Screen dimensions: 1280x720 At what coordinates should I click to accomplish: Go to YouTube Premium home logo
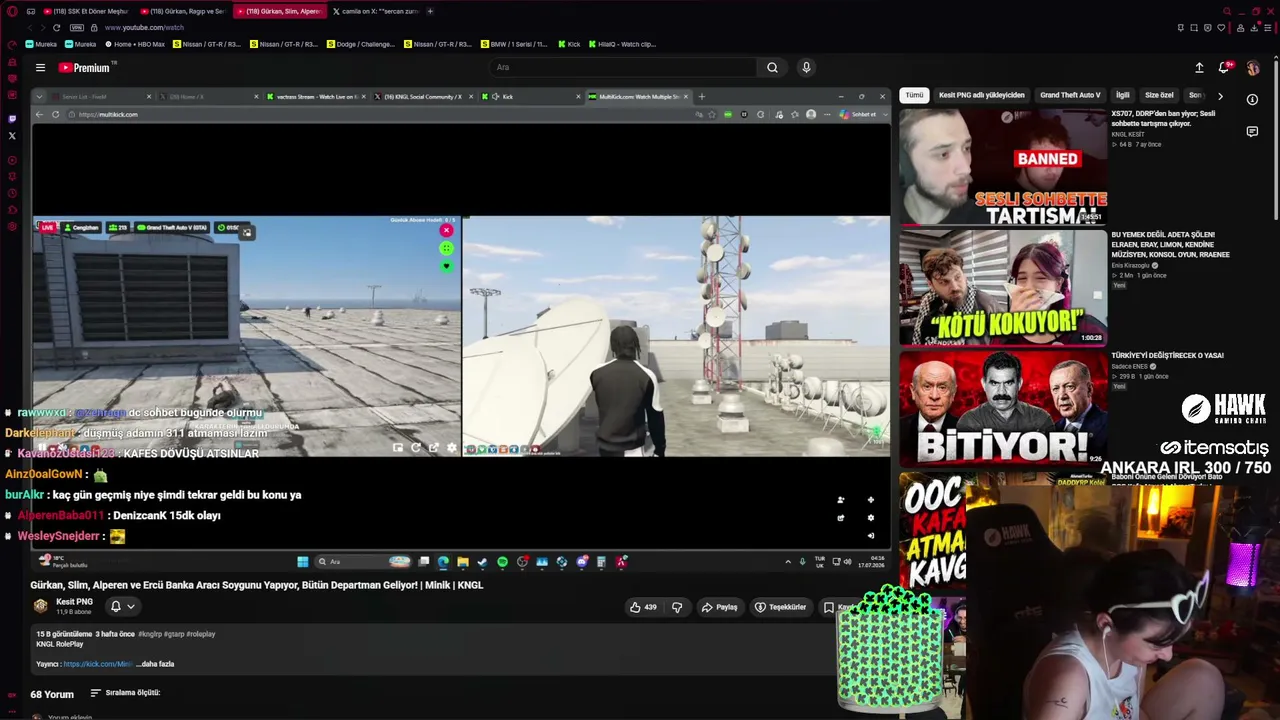click(x=84, y=68)
